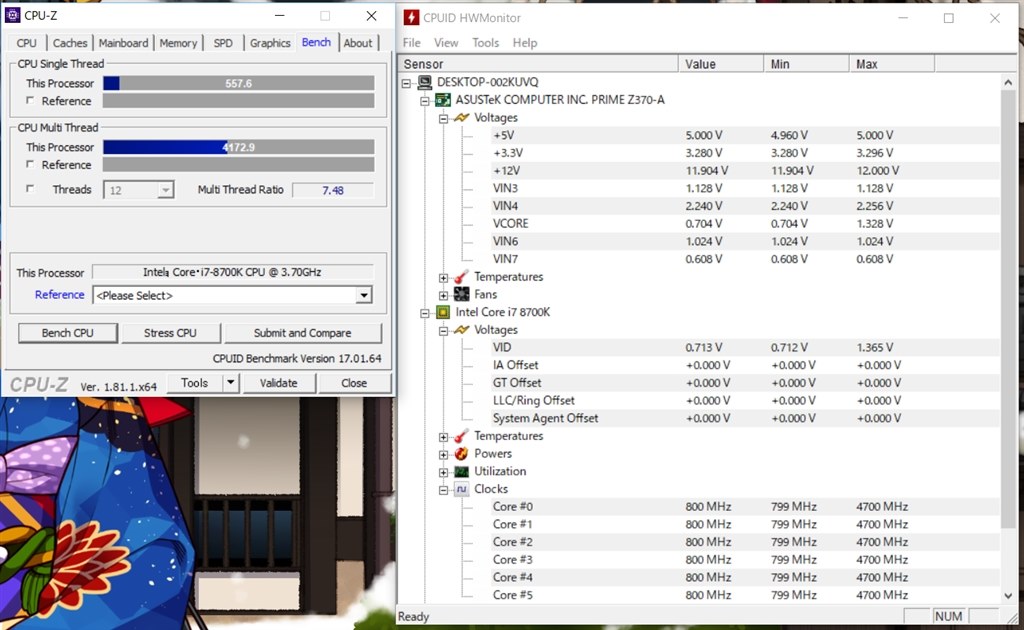Switch to the Memory tab in CPU-Z
This screenshot has width=1024, height=630.
[x=178, y=43]
